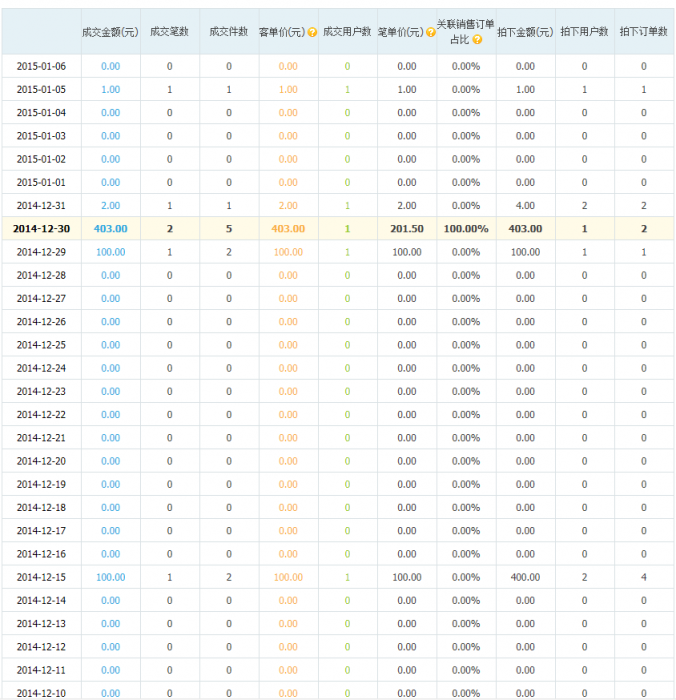The height and width of the screenshot is (700, 676).
Task: Select the 2015-01-06 date row
Action: click(41, 67)
